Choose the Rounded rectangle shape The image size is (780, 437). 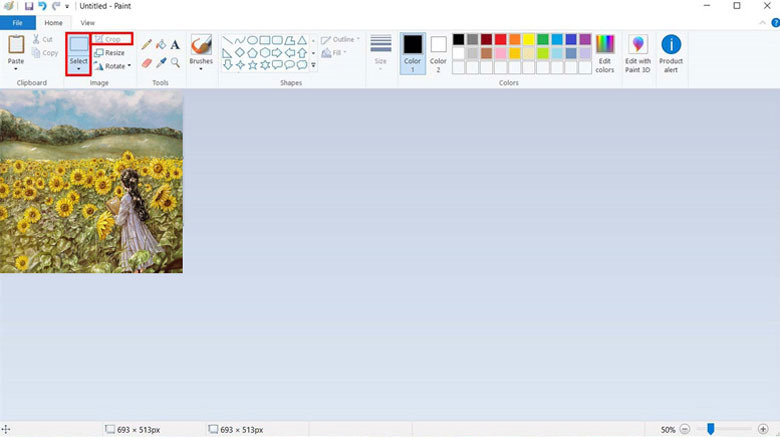277,40
